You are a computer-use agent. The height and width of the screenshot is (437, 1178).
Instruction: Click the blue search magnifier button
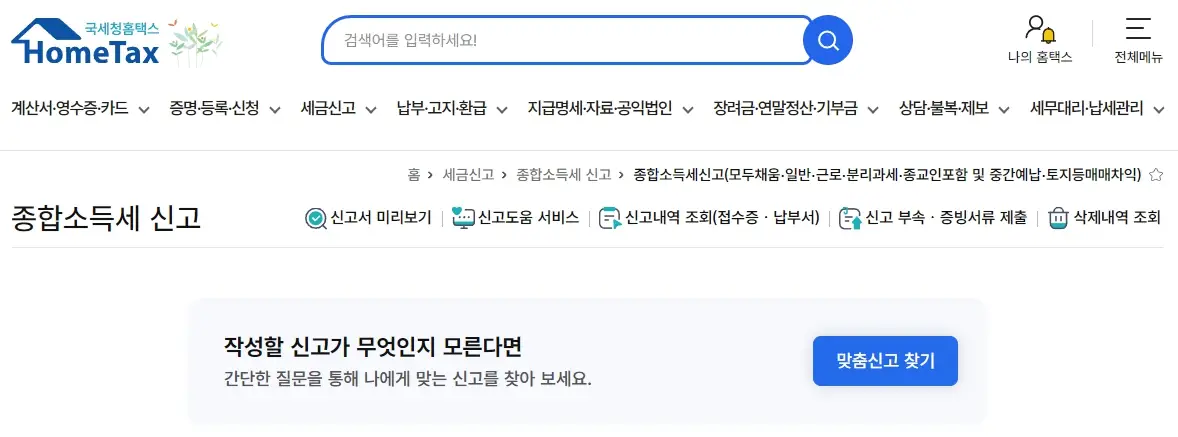(x=828, y=40)
